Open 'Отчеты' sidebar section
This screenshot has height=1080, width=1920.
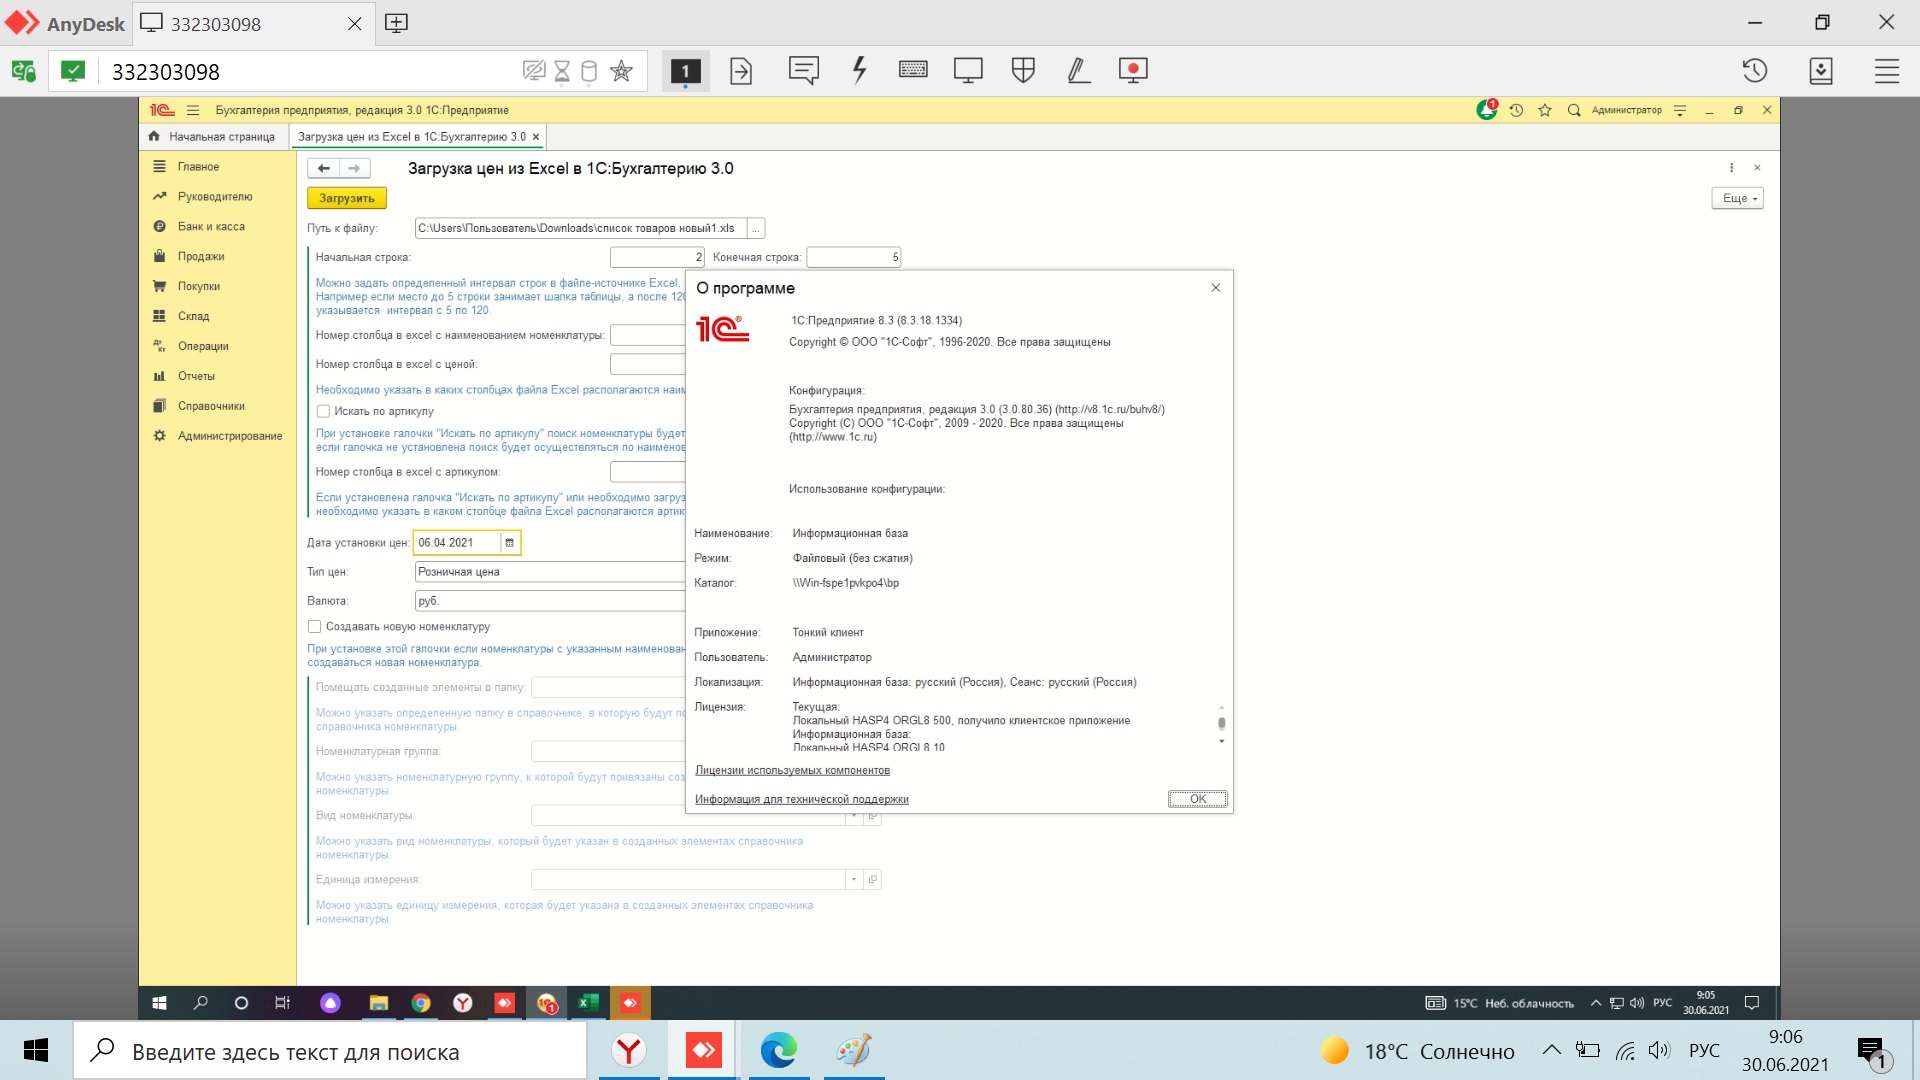(x=196, y=377)
